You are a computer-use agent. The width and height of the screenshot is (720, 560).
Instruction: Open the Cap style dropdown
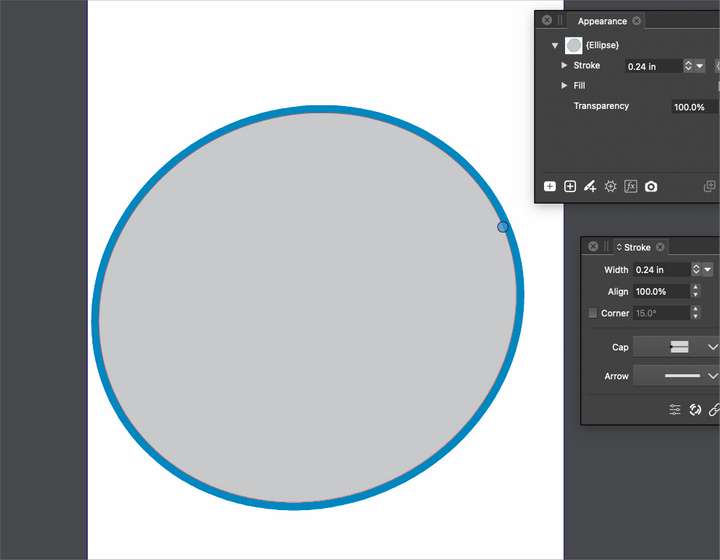click(712, 347)
